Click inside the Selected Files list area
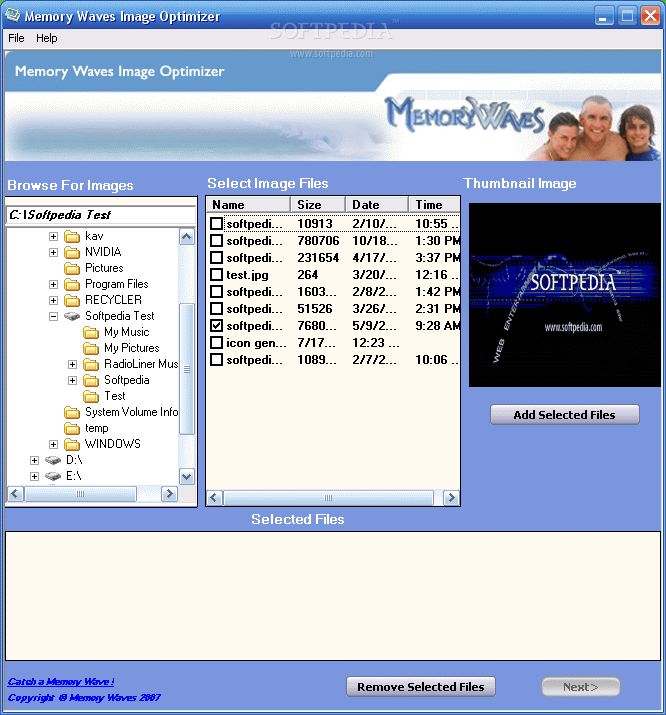666x715 pixels. pos(333,596)
